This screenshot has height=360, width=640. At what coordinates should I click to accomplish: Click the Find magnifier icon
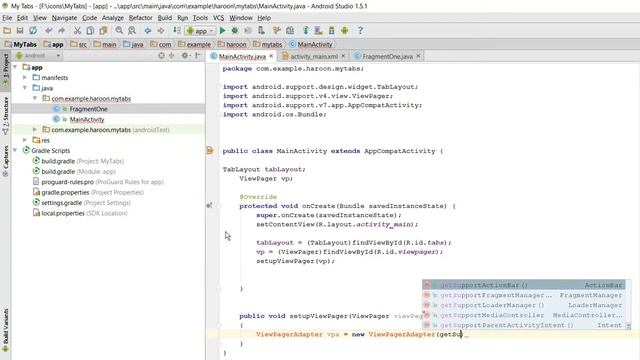(x=119, y=31)
